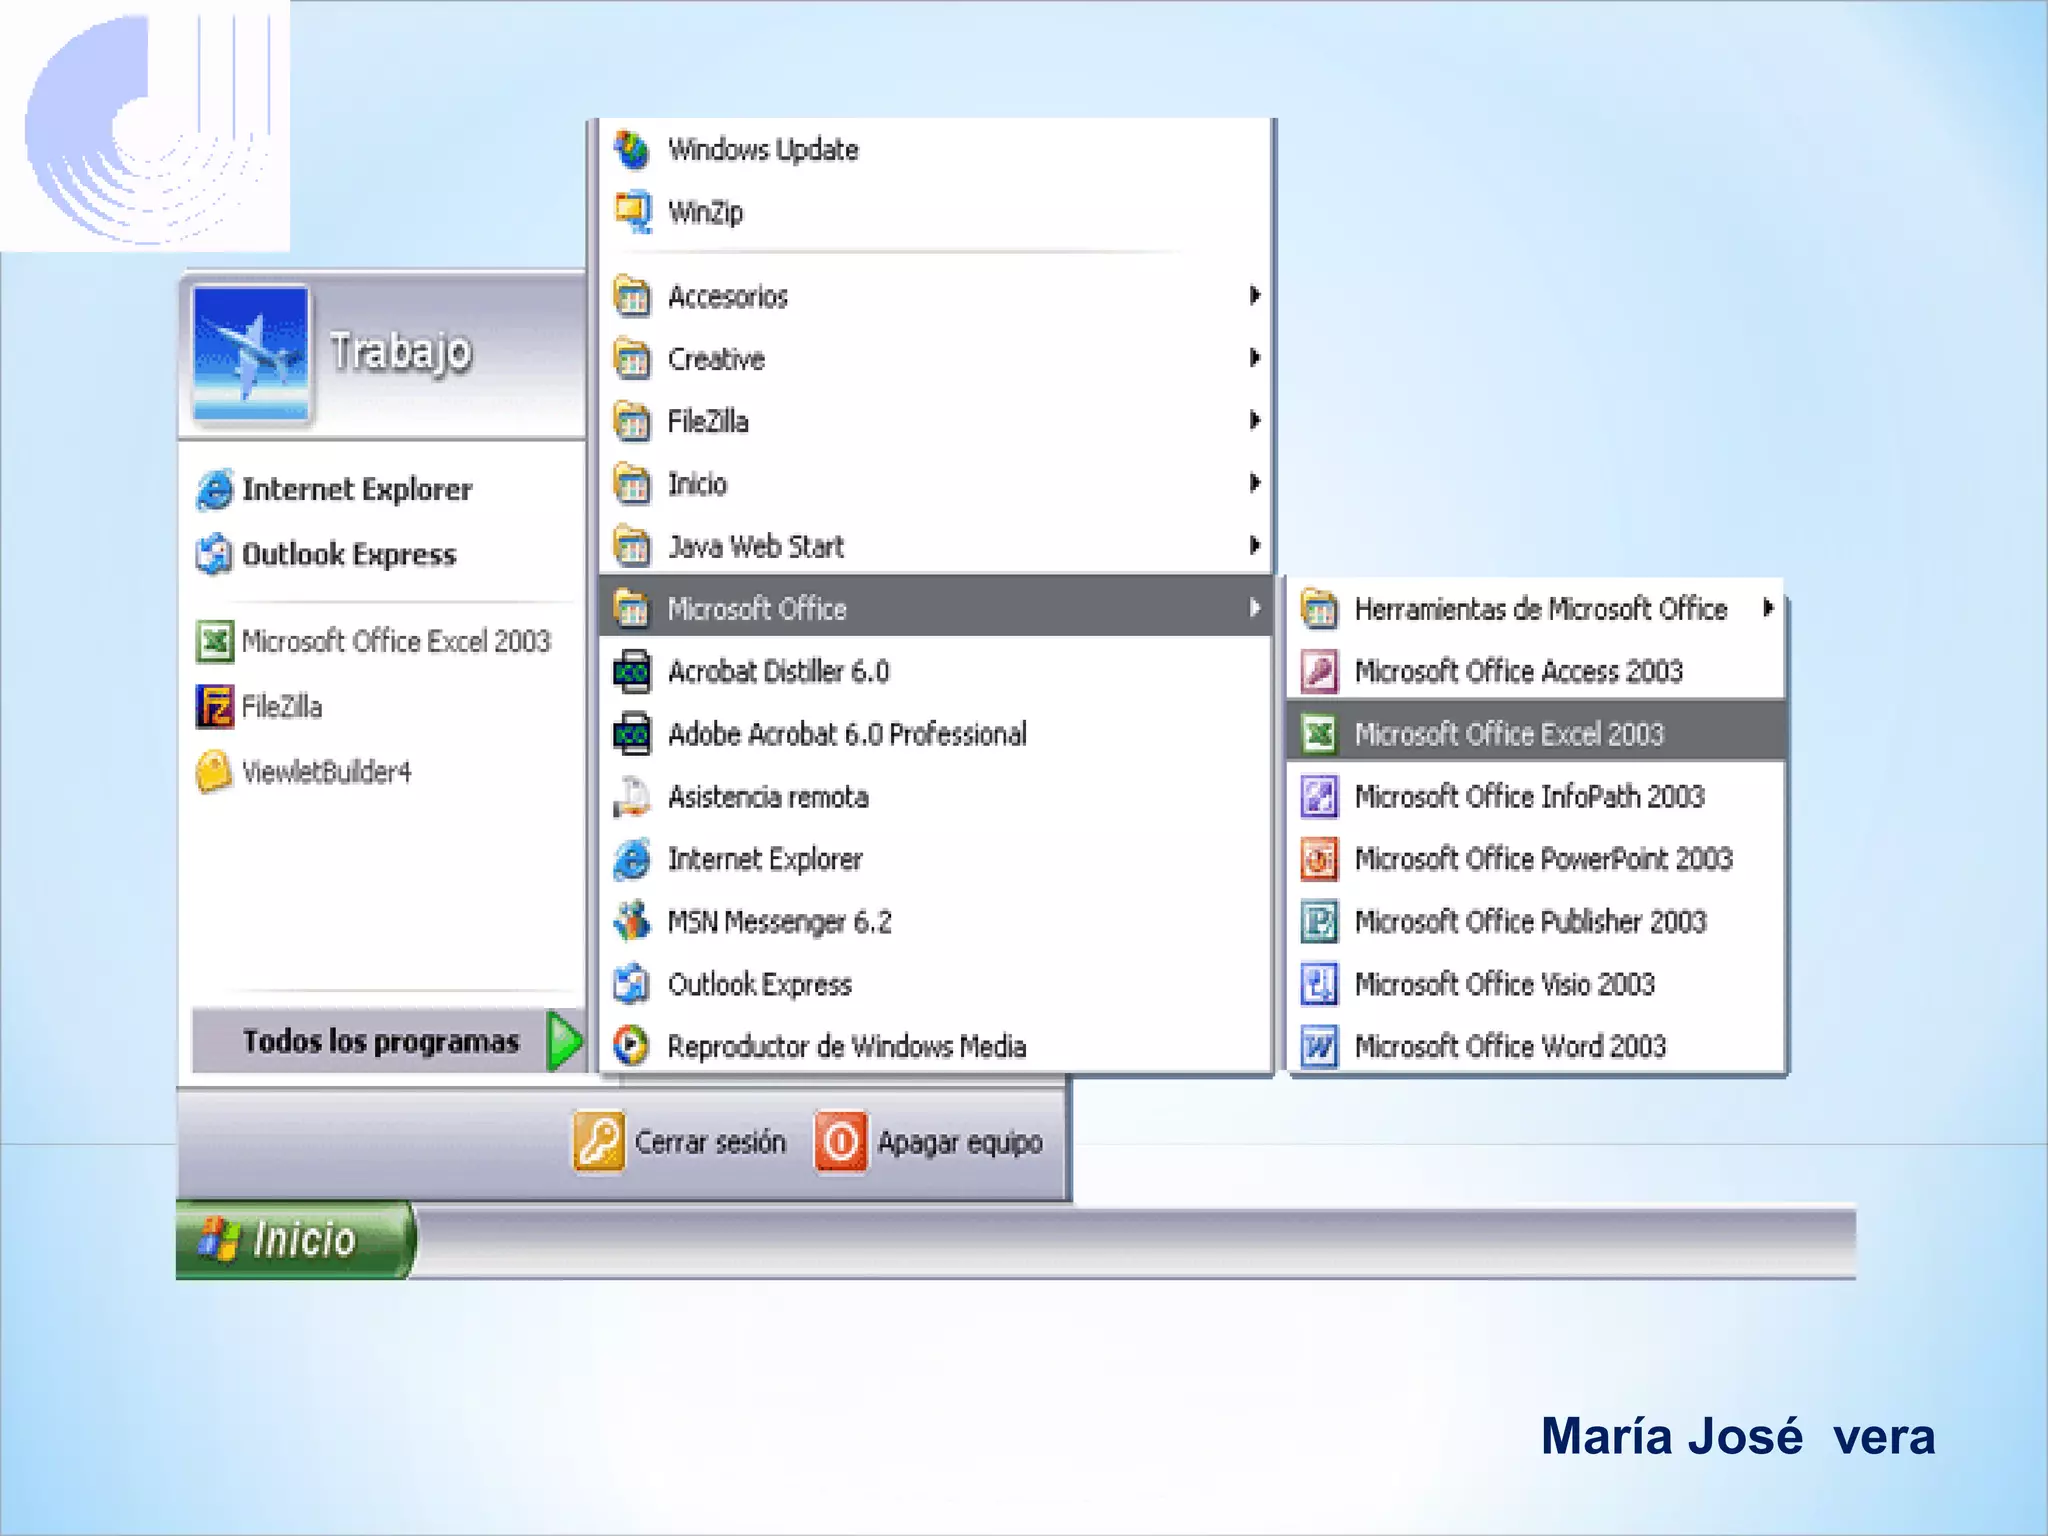Click the Windows Media player icon
The image size is (2048, 1536).
pos(632,1046)
